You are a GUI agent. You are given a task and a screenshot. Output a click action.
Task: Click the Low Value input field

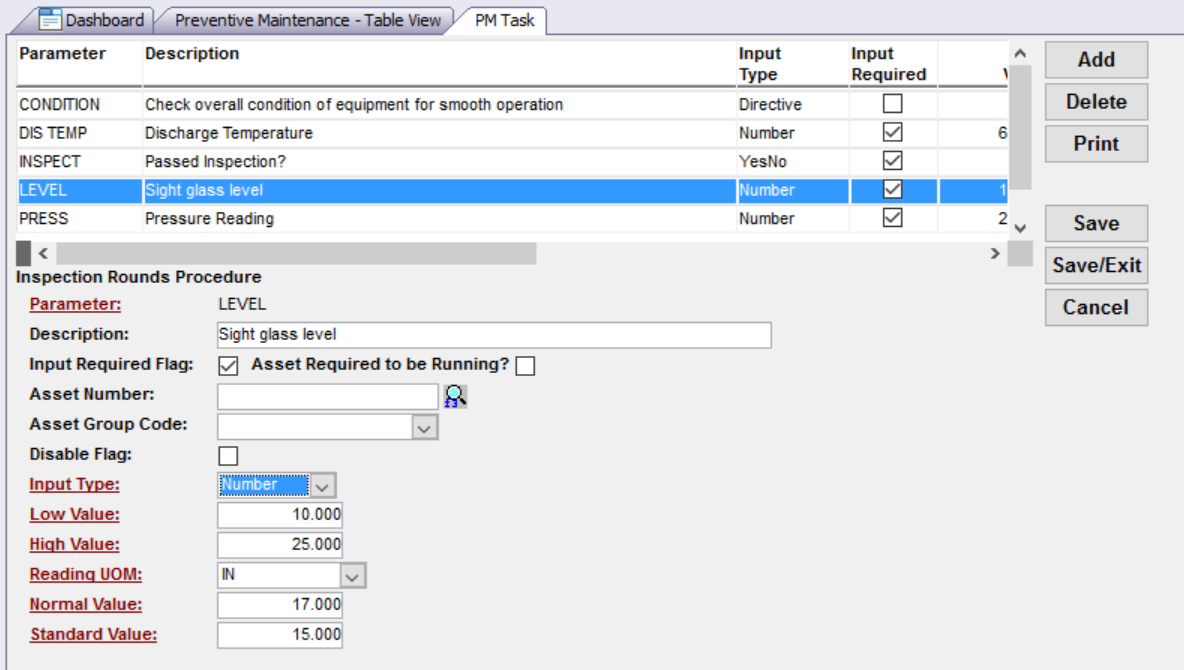(x=280, y=515)
